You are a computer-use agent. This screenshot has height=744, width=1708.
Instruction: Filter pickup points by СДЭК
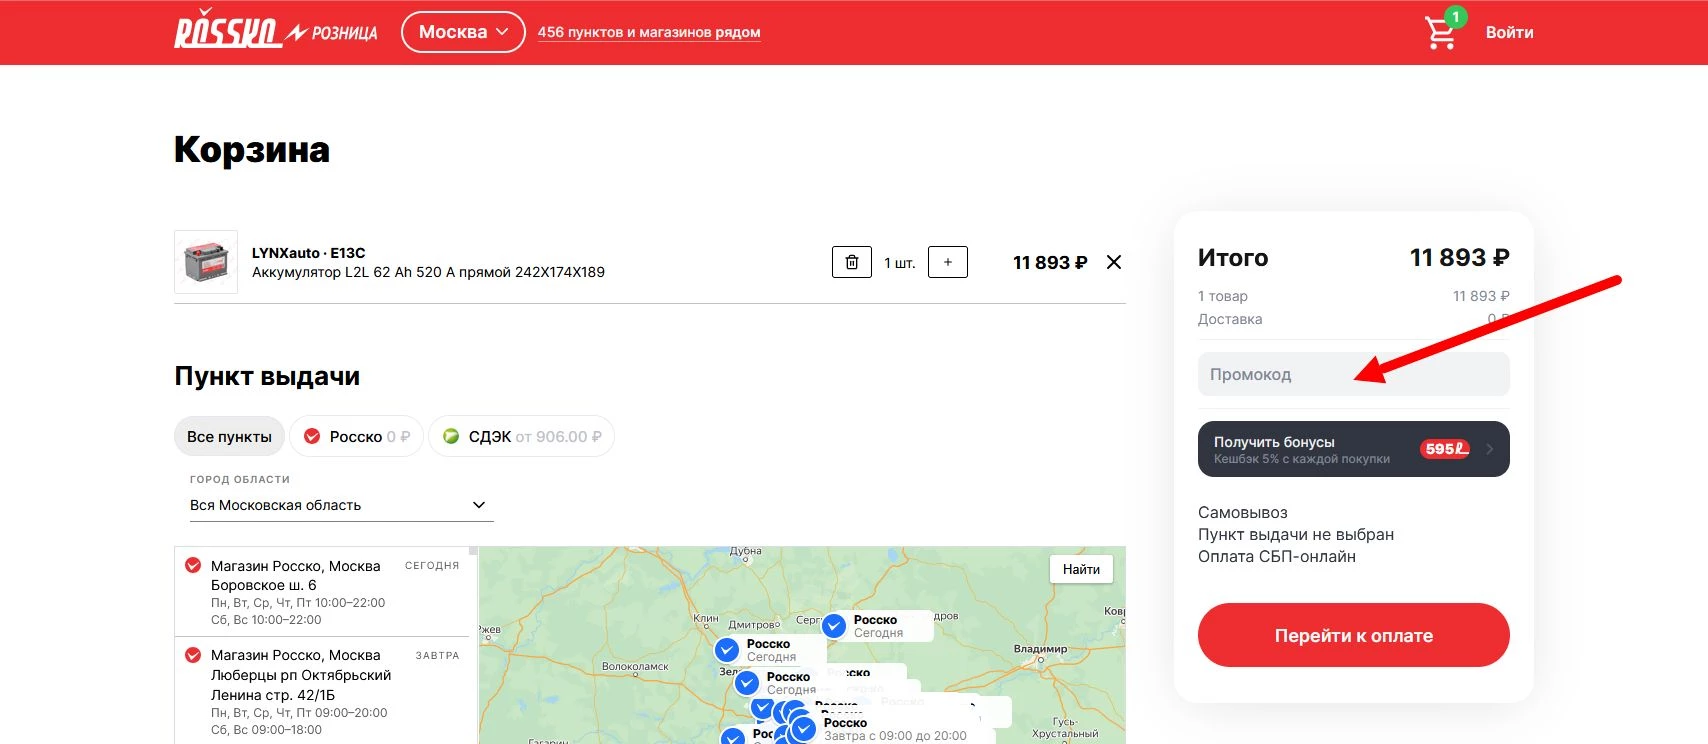click(521, 437)
